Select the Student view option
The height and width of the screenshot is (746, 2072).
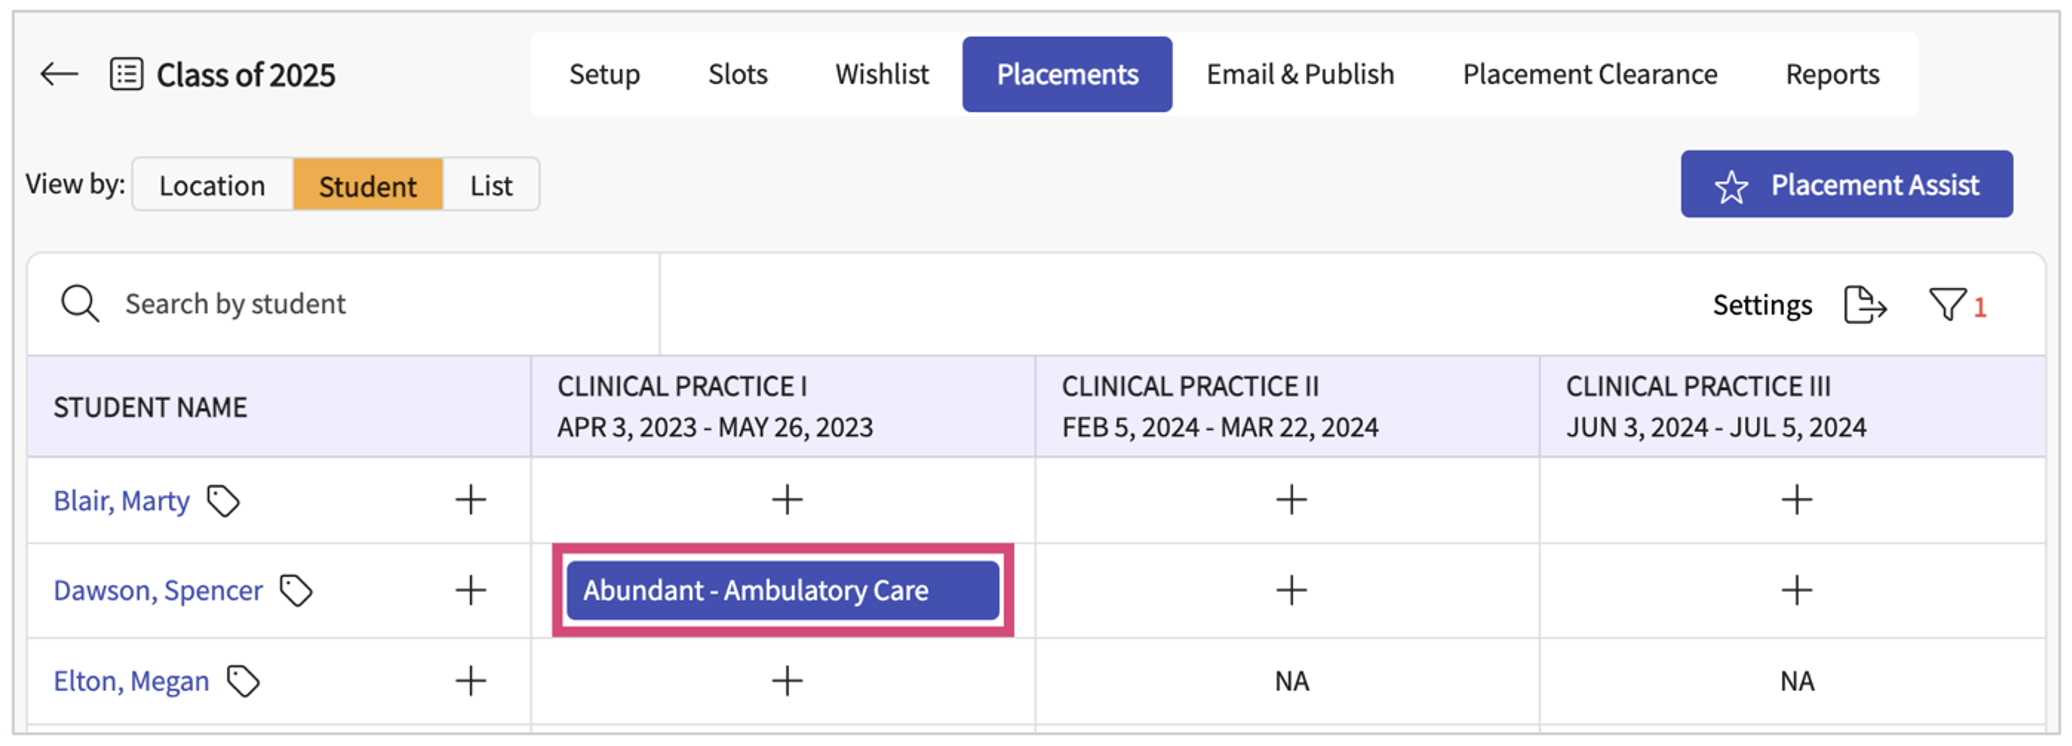pos(368,185)
